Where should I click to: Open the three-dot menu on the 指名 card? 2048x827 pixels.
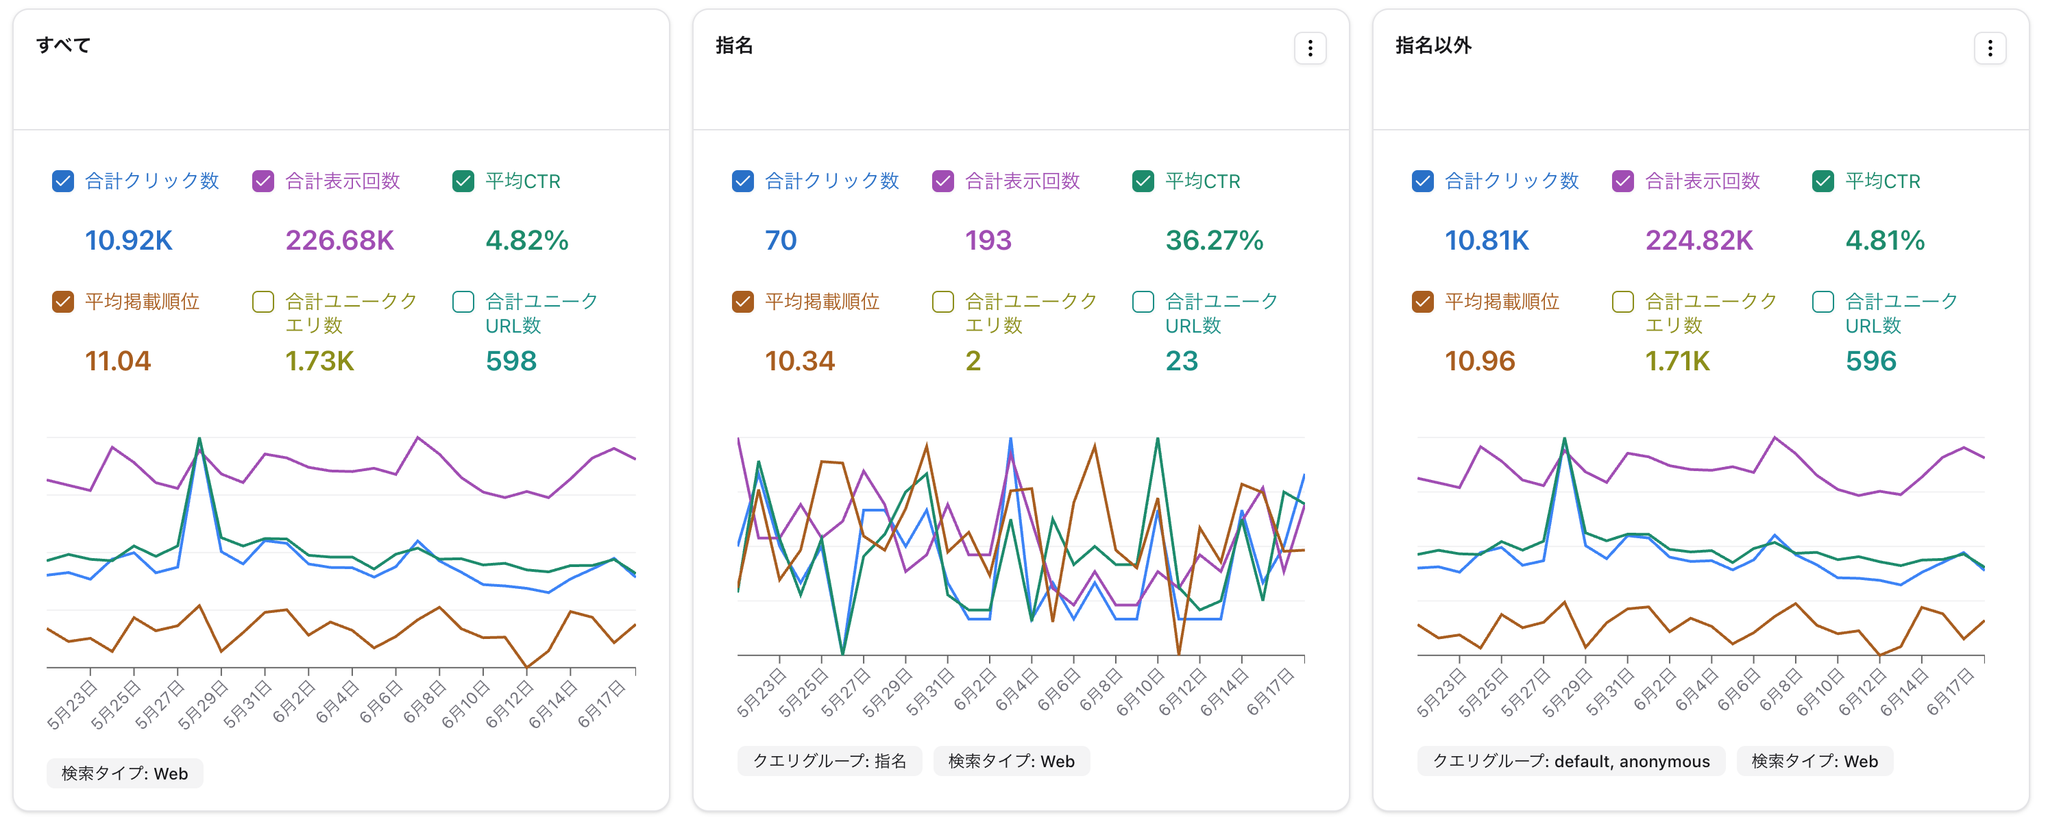(1310, 48)
